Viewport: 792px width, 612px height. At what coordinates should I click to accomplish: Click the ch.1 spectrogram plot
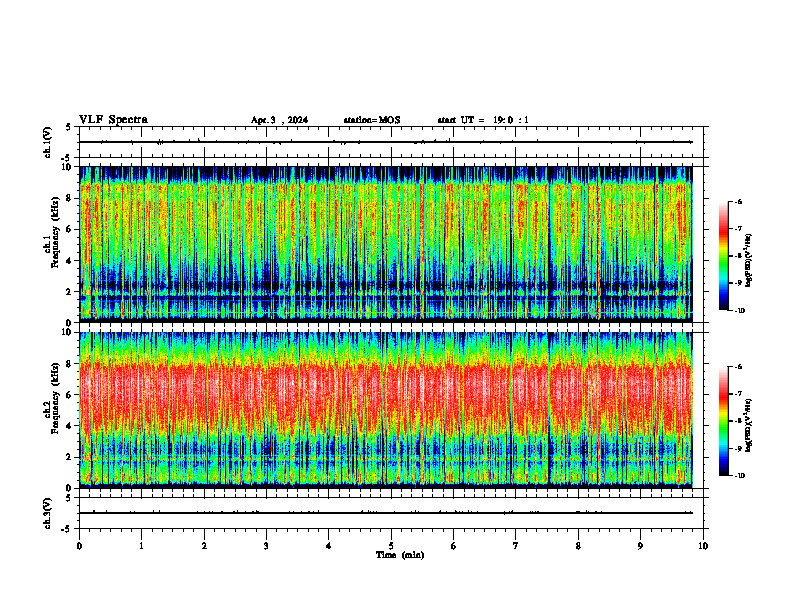(x=386, y=244)
